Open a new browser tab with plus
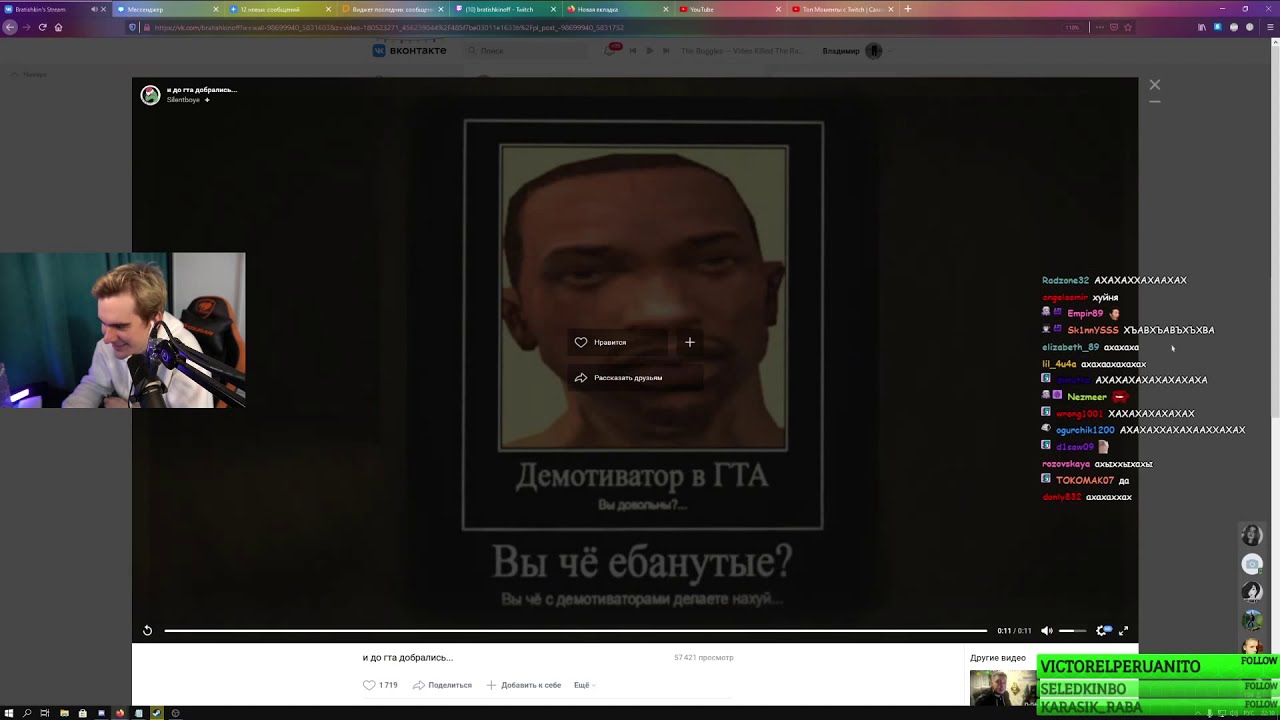Image resolution: width=1280 pixels, height=720 pixels. [908, 9]
